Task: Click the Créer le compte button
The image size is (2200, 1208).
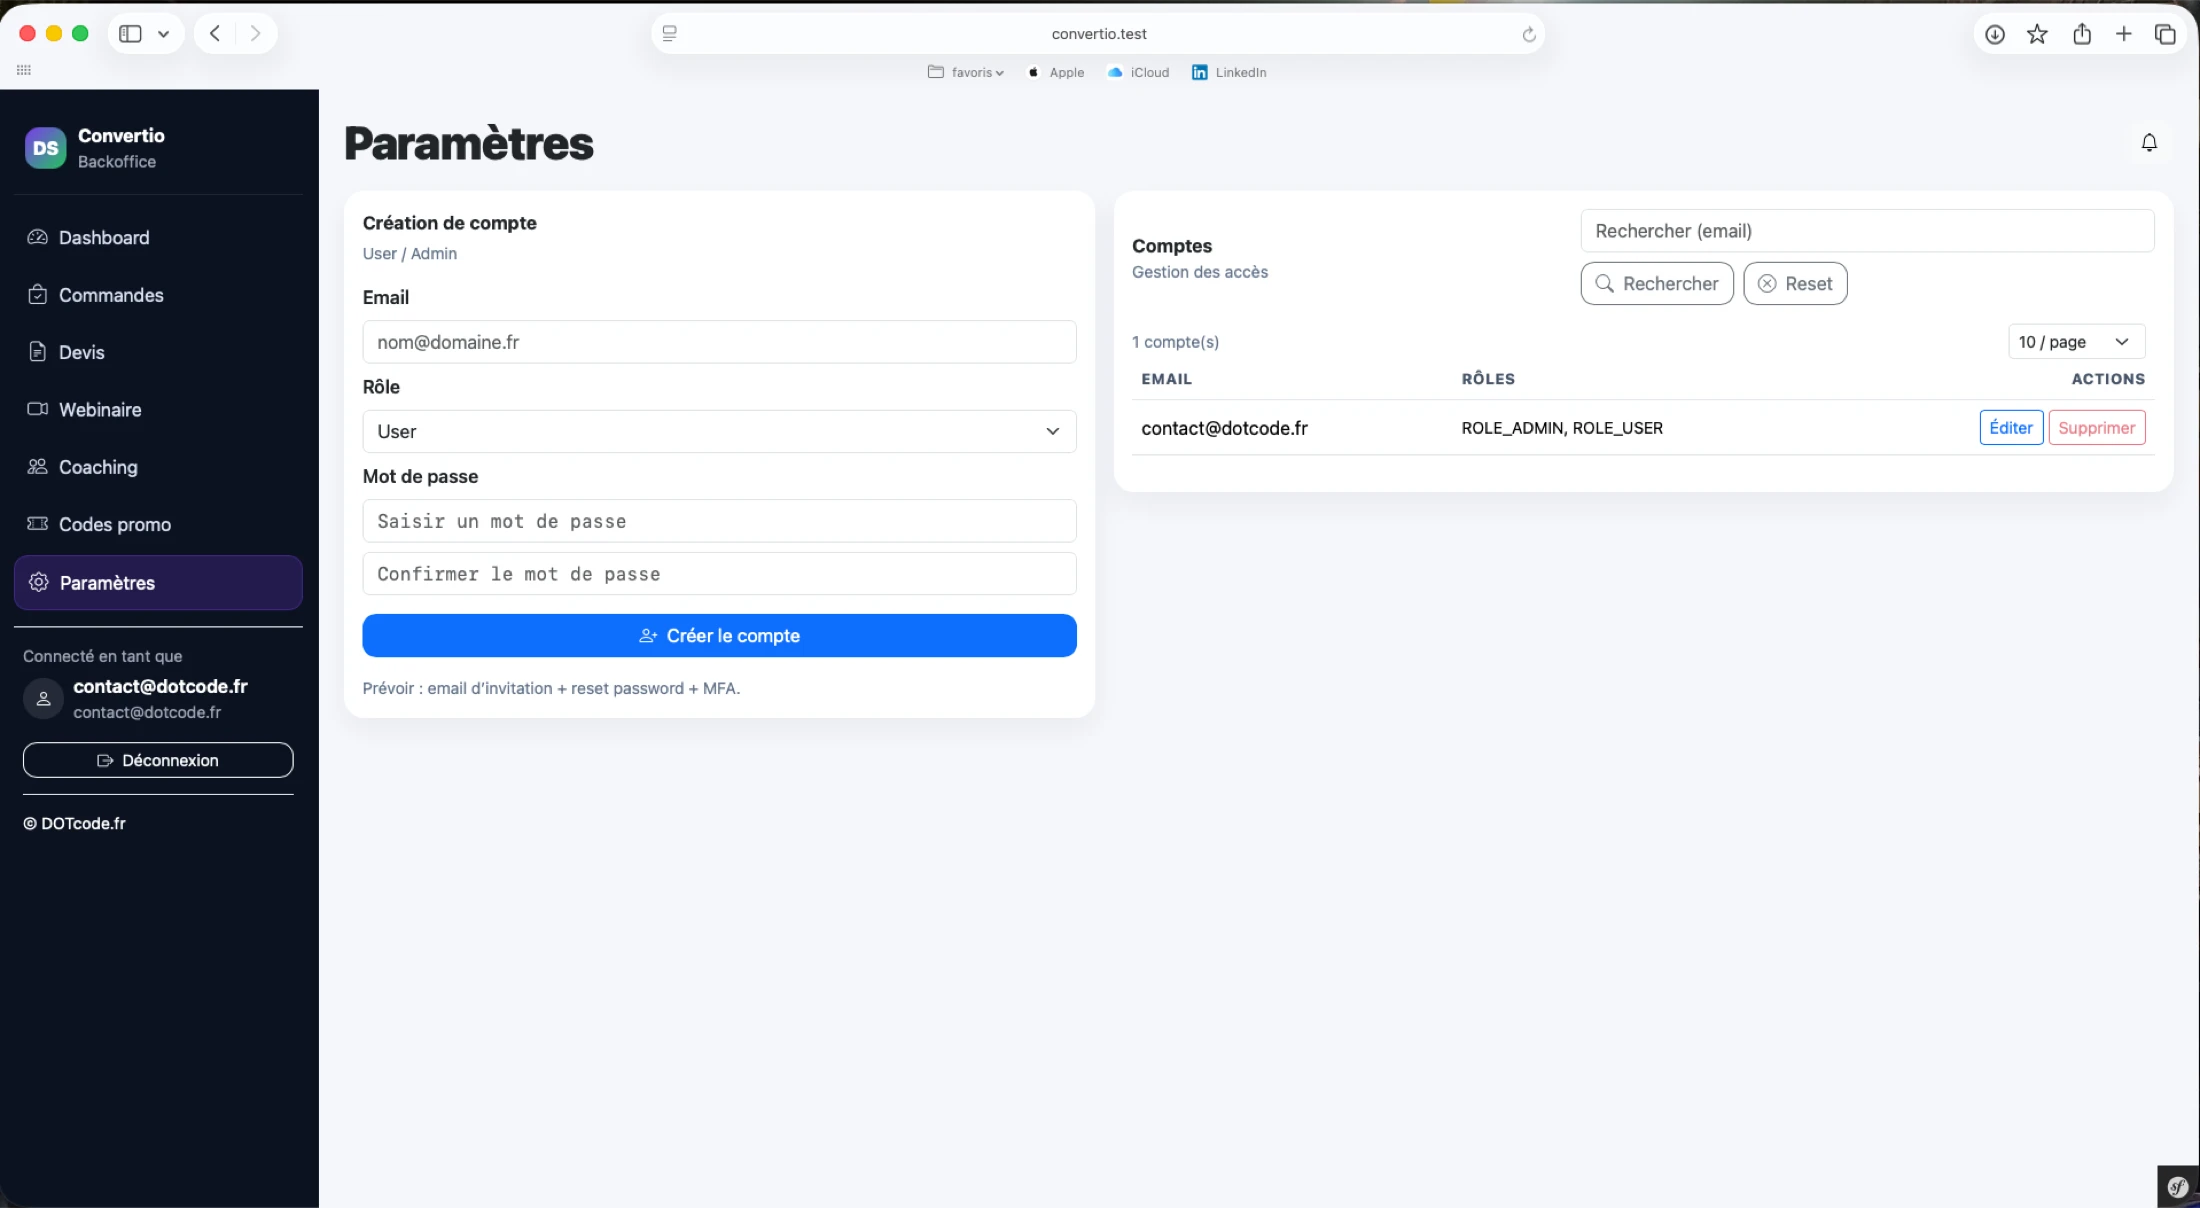Action: (719, 636)
